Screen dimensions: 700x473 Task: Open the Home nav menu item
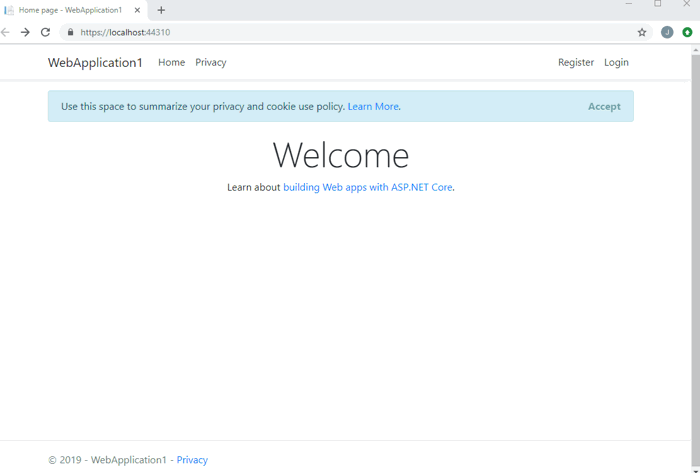click(x=171, y=62)
